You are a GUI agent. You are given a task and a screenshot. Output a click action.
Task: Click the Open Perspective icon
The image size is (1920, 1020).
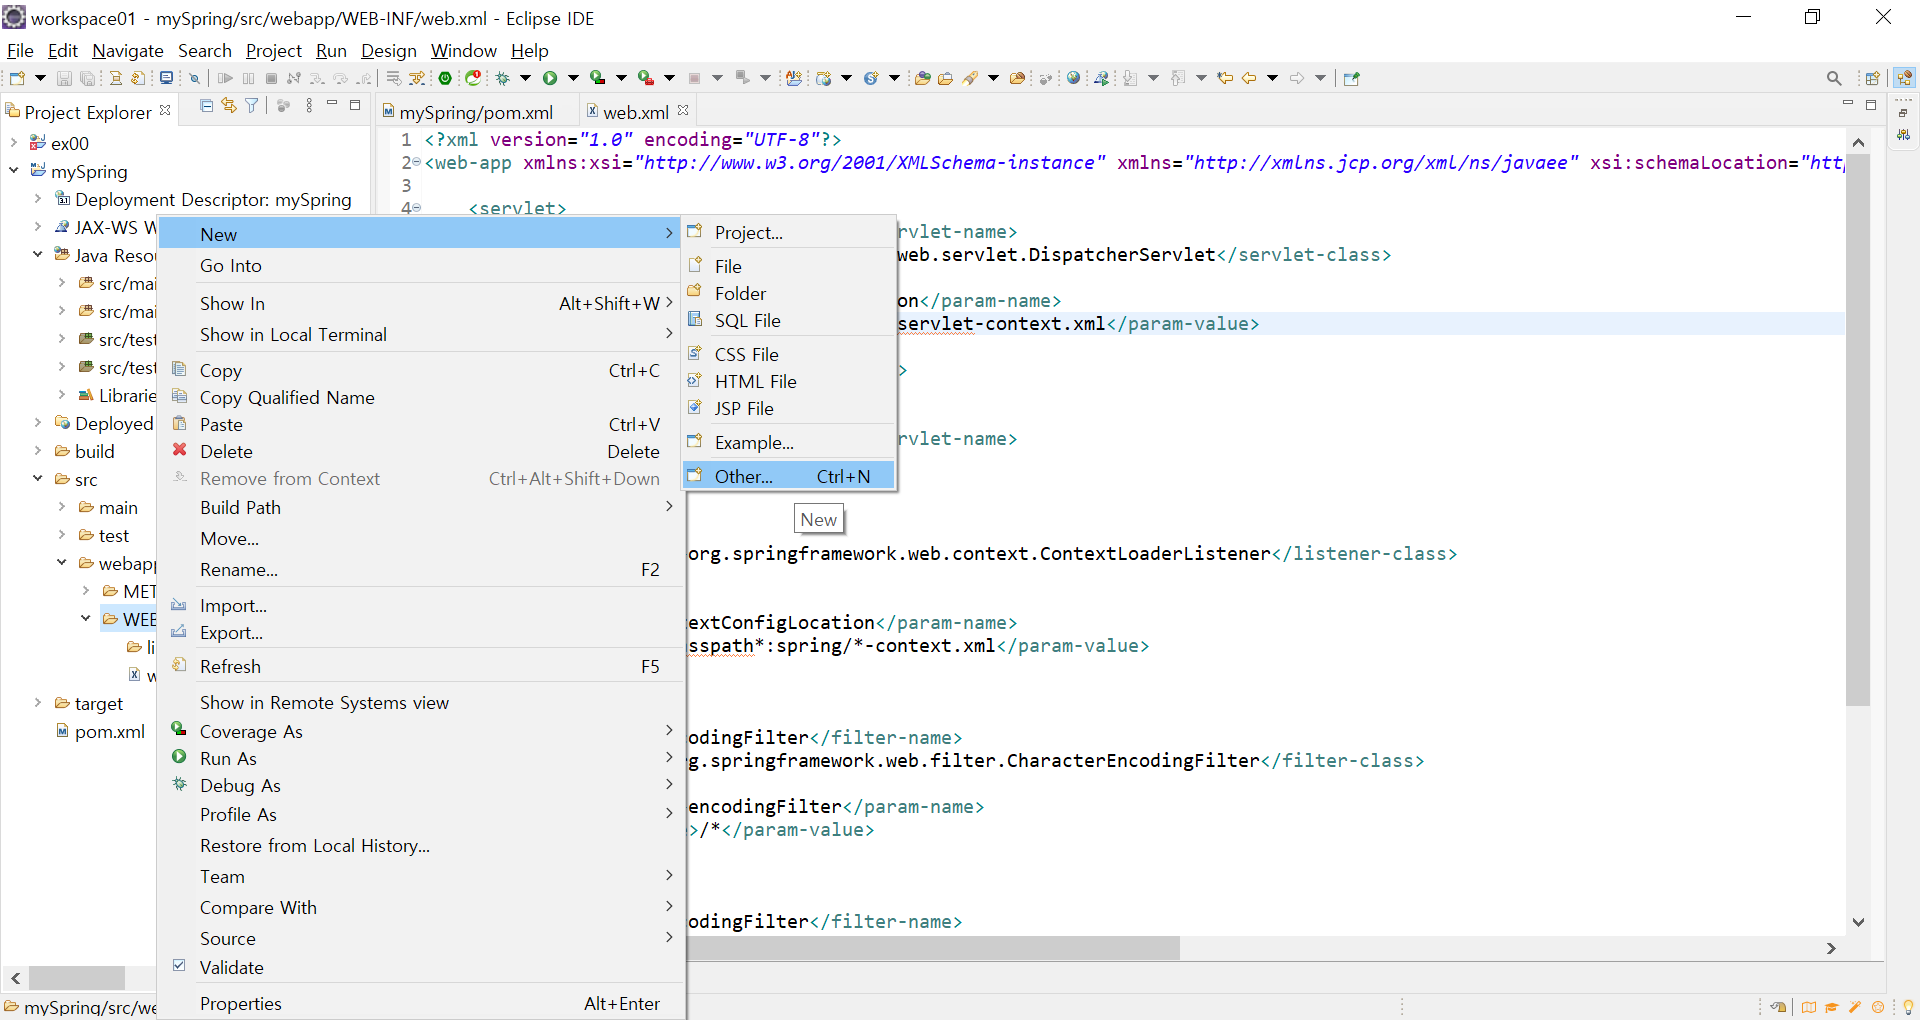(1872, 78)
